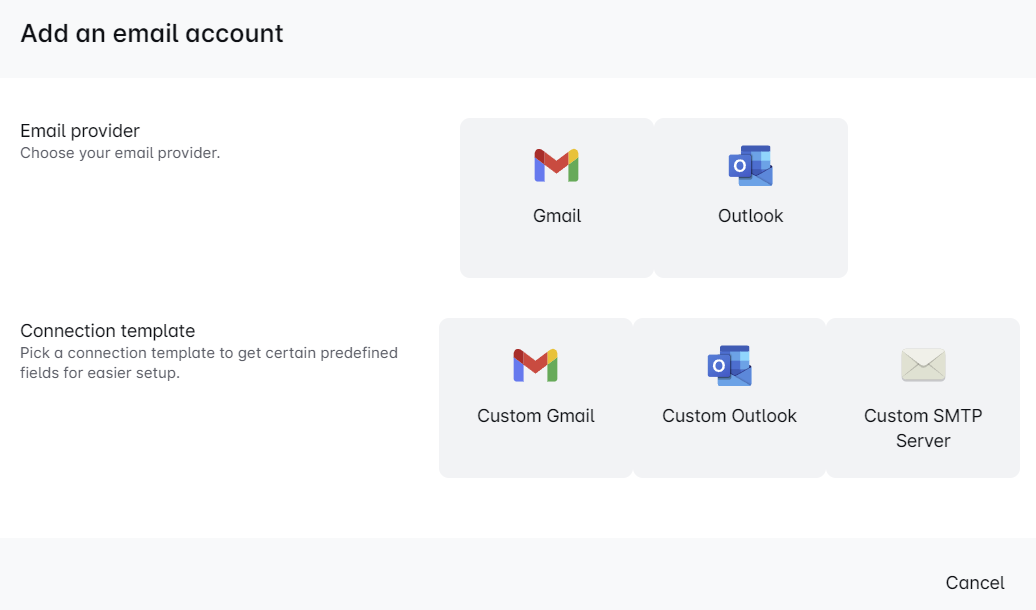Click the connection template description text
This screenshot has width=1036, height=610.
[x=209, y=363]
